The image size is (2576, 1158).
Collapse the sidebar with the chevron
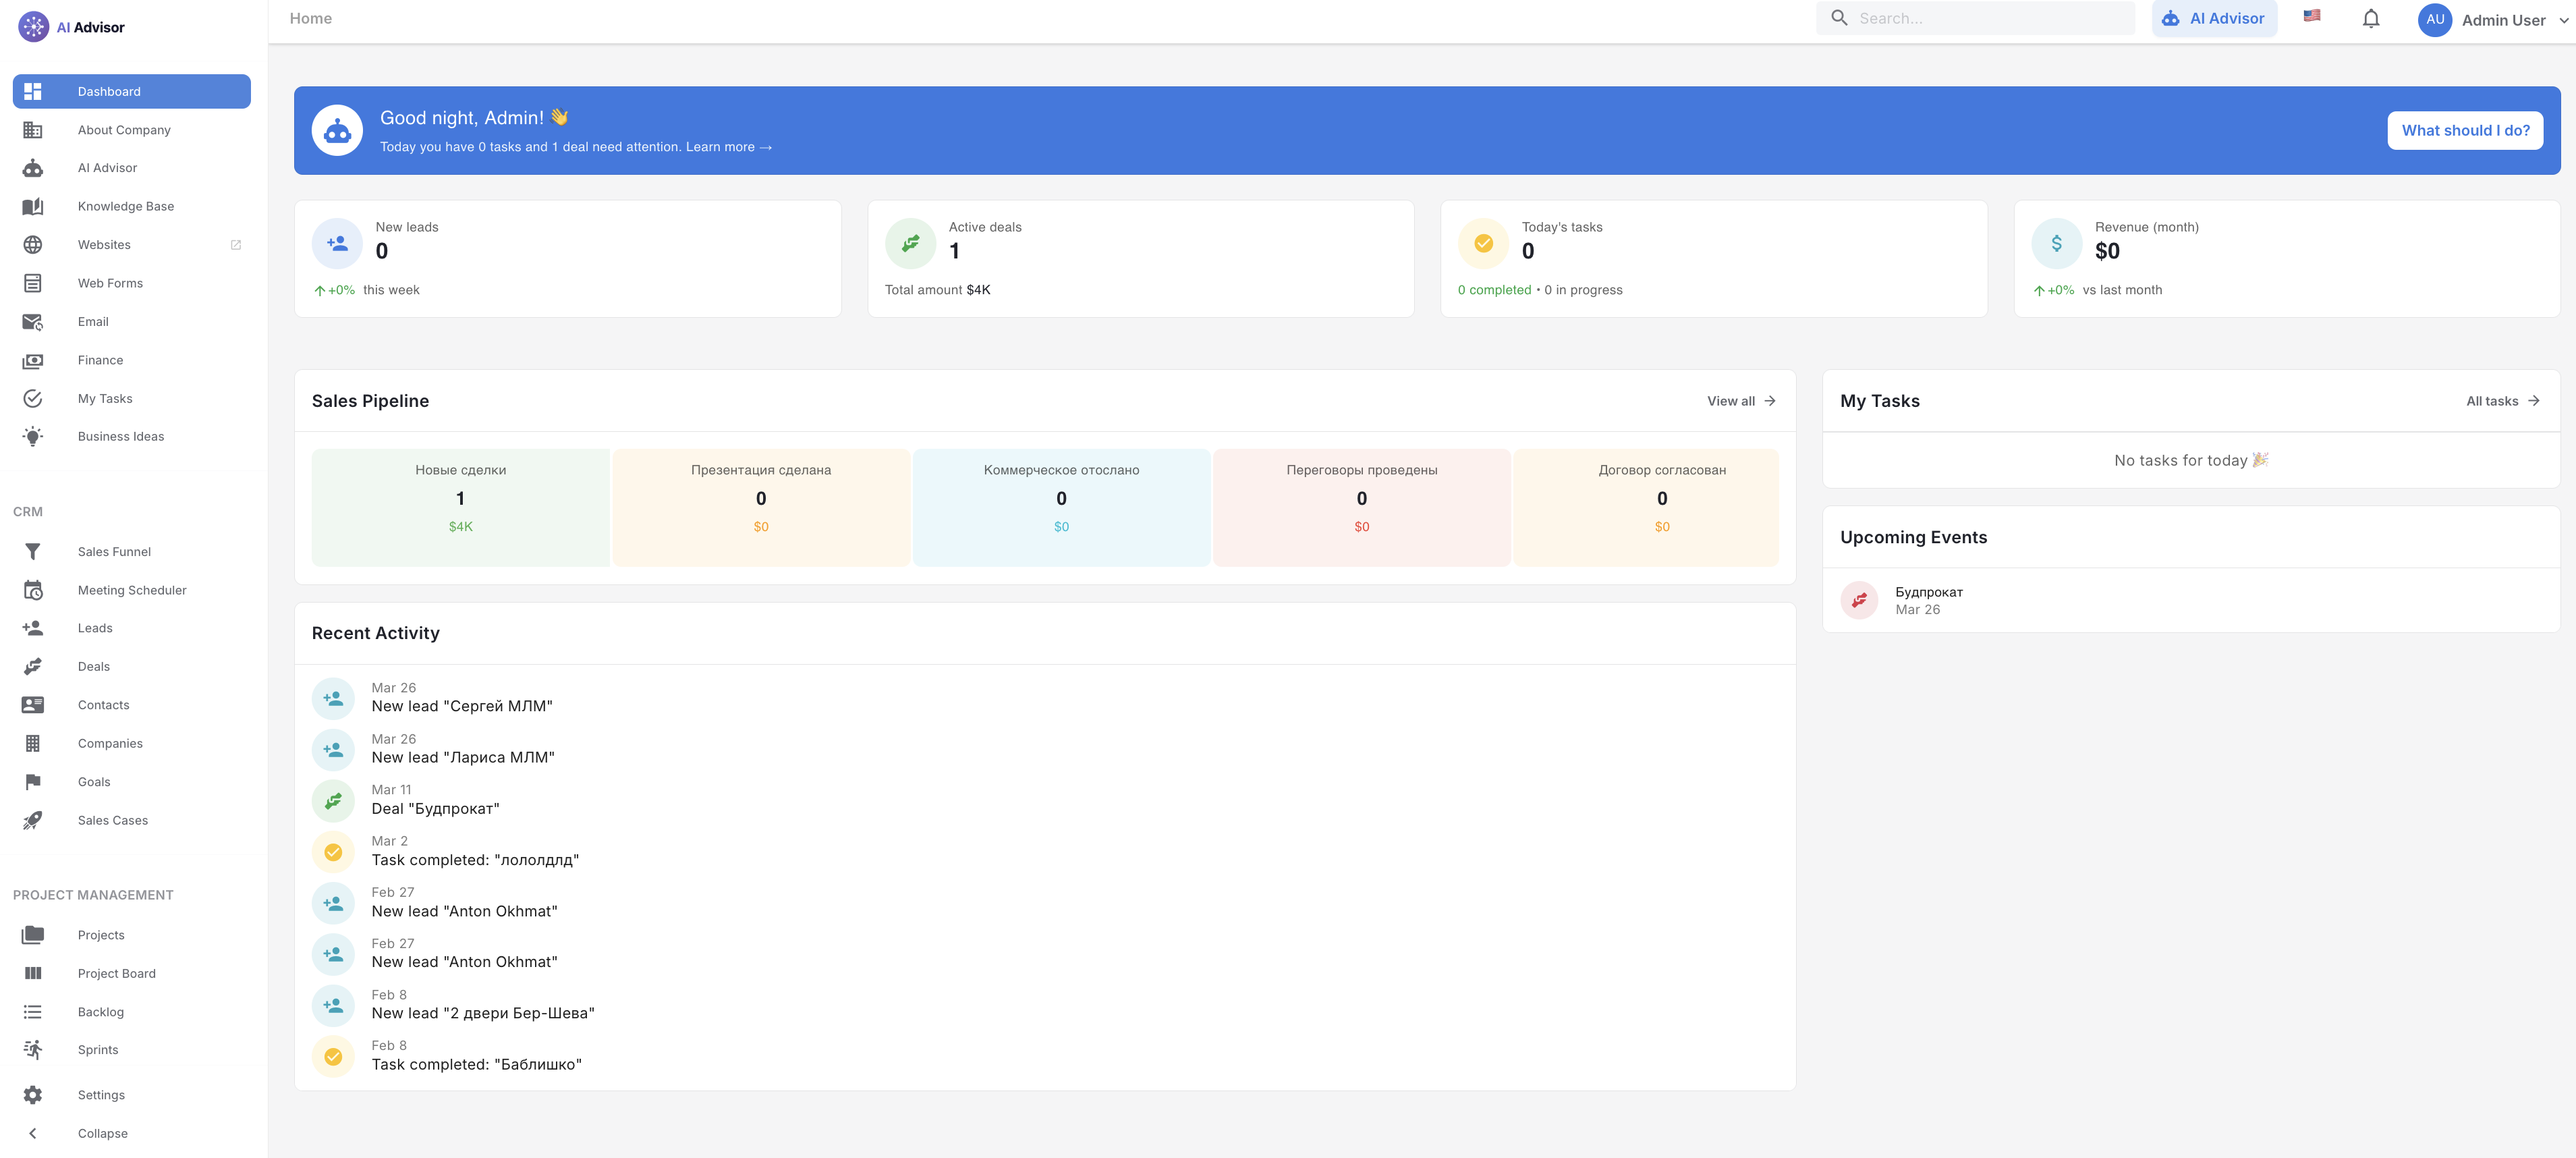point(33,1133)
